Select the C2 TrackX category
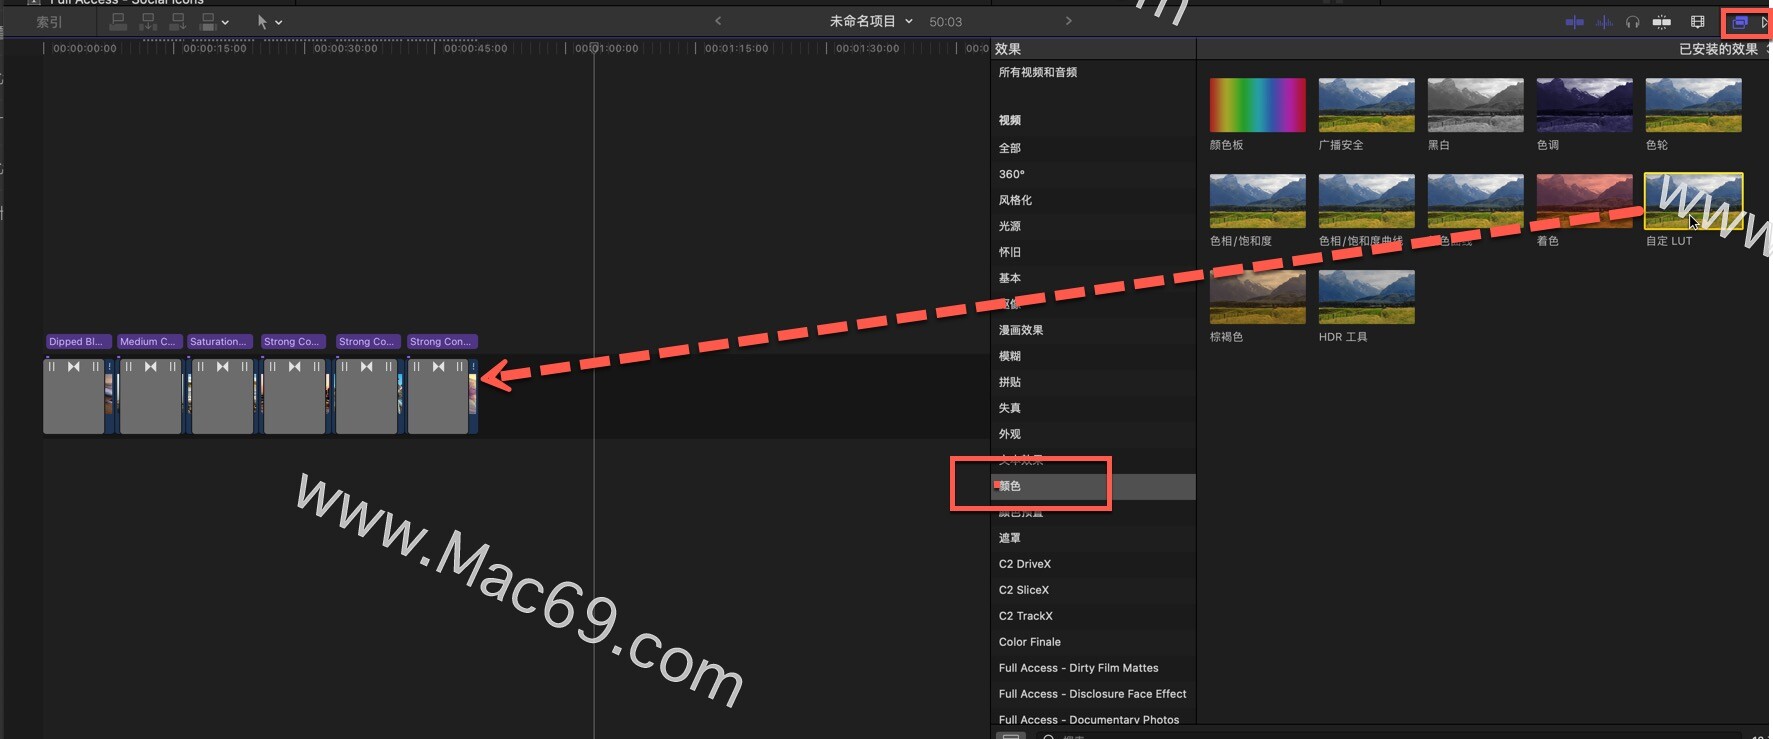Viewport: 1773px width, 739px height. point(1093,616)
